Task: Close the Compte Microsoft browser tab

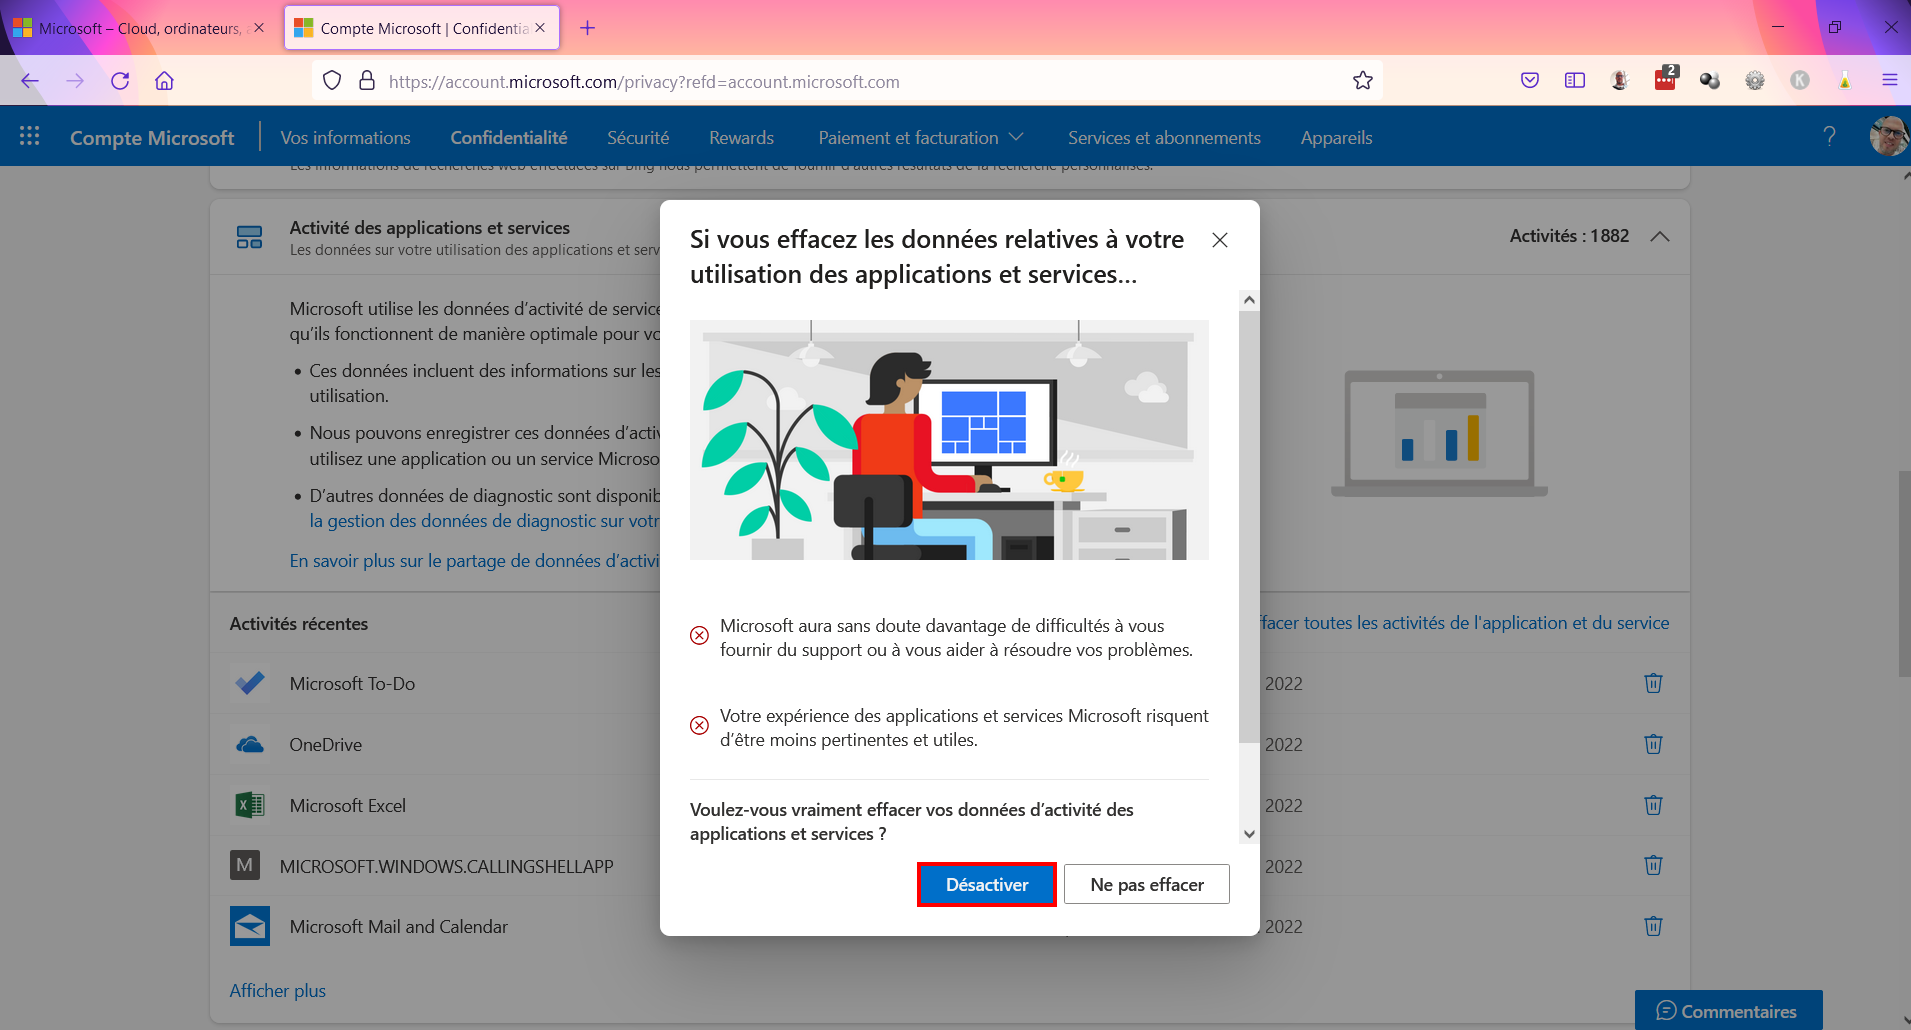Action: (540, 28)
